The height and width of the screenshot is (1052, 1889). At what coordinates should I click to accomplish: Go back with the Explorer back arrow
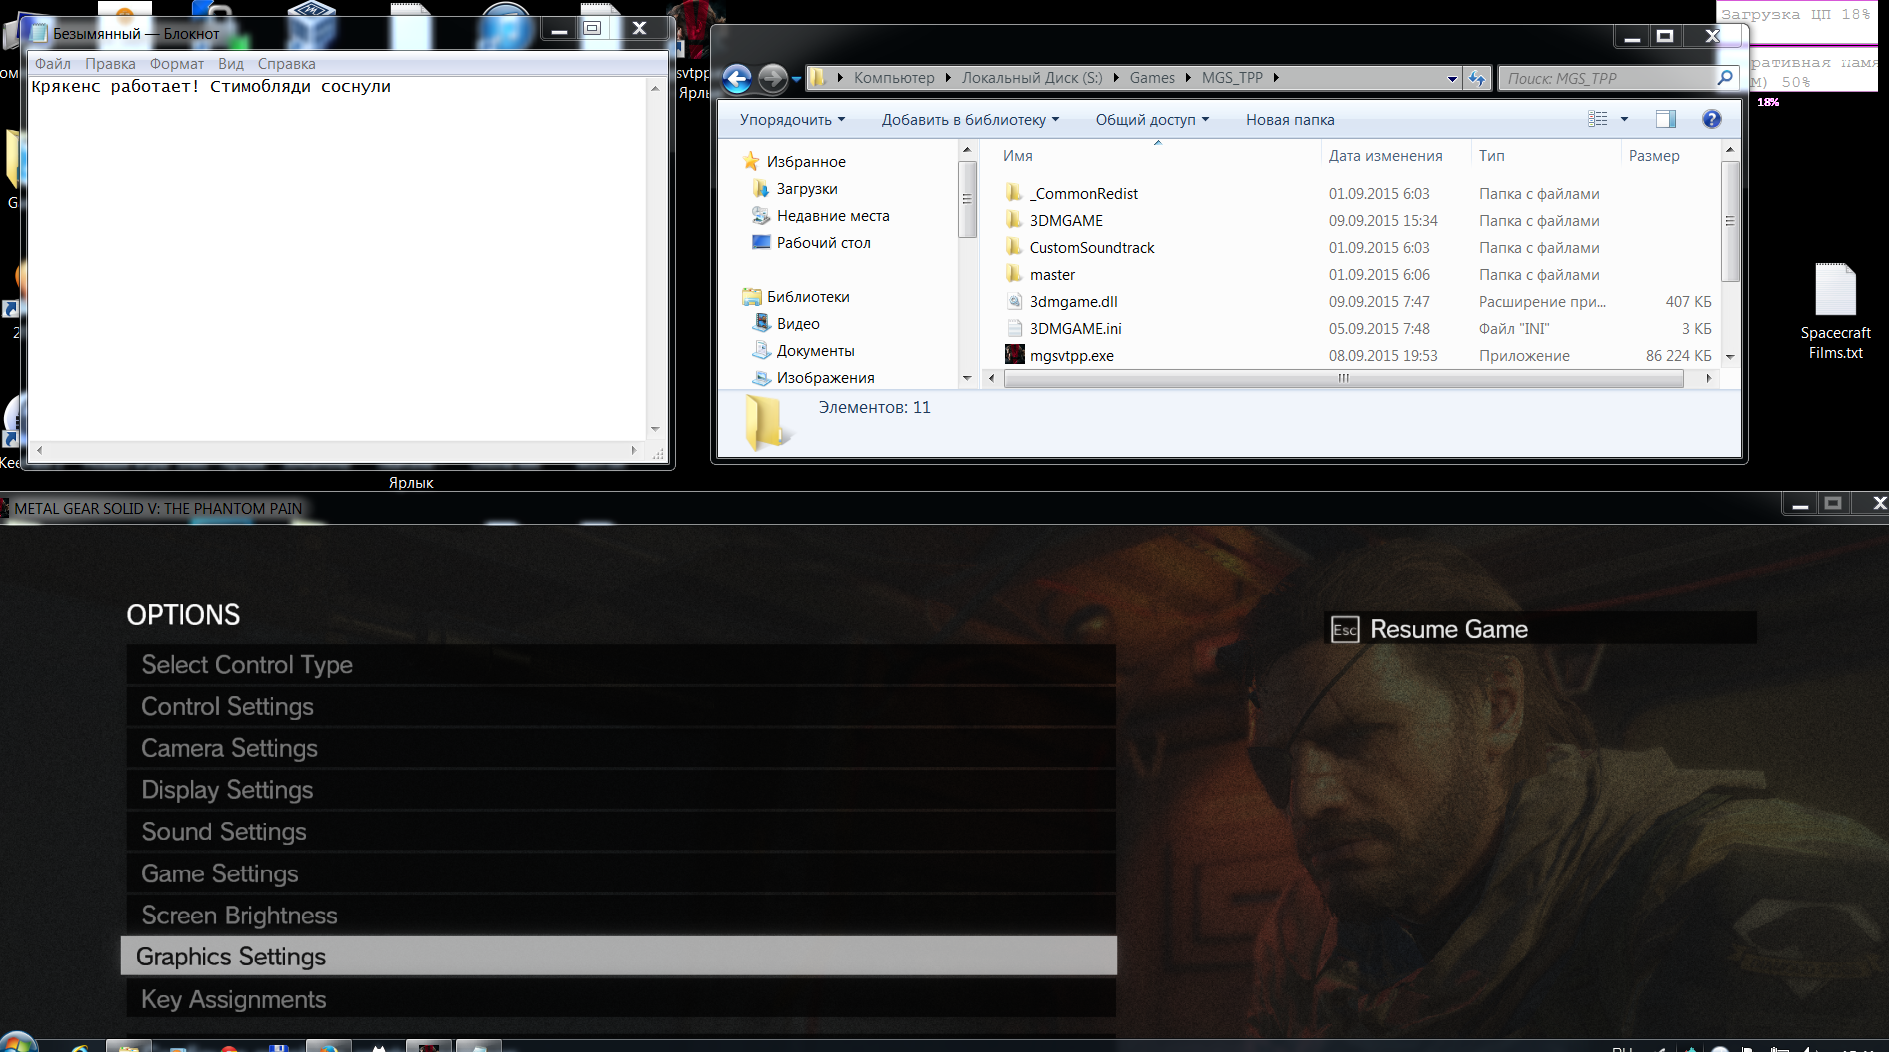pos(737,78)
